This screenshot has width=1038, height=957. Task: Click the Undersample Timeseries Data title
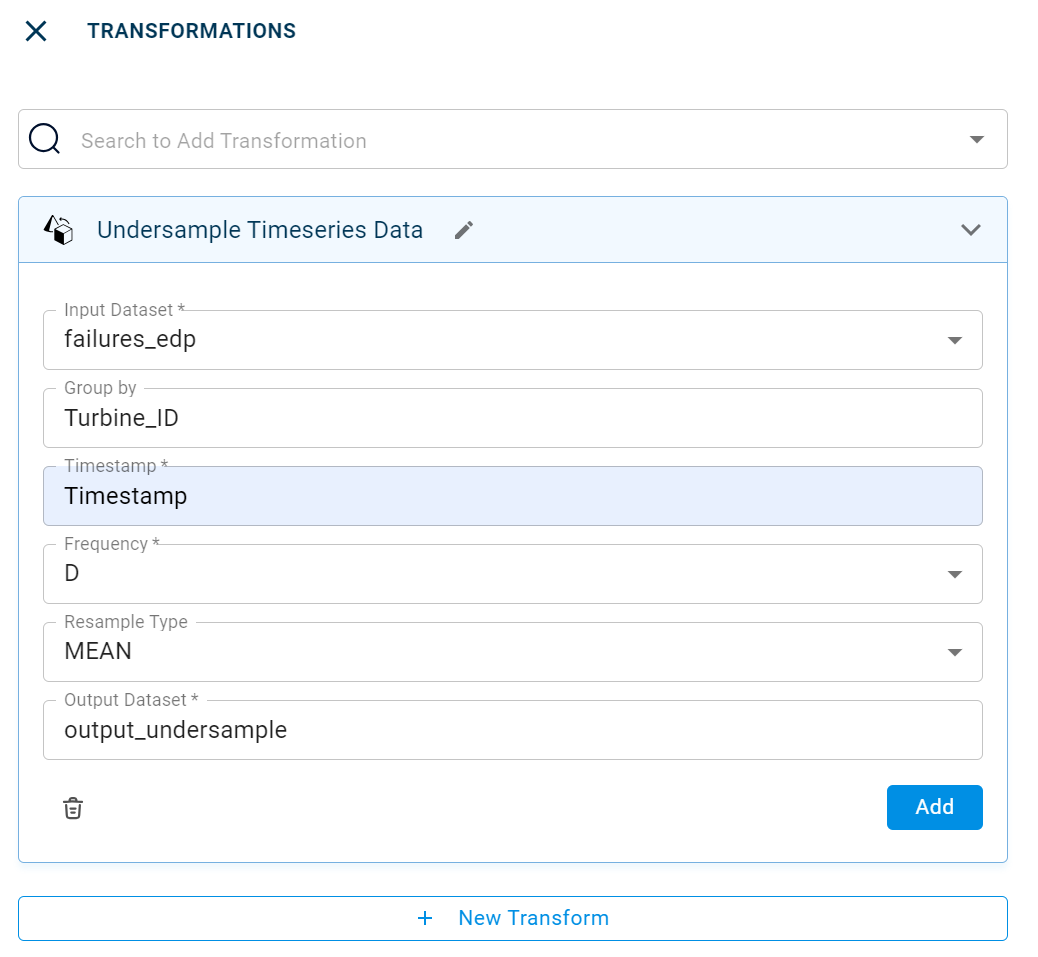tap(260, 230)
